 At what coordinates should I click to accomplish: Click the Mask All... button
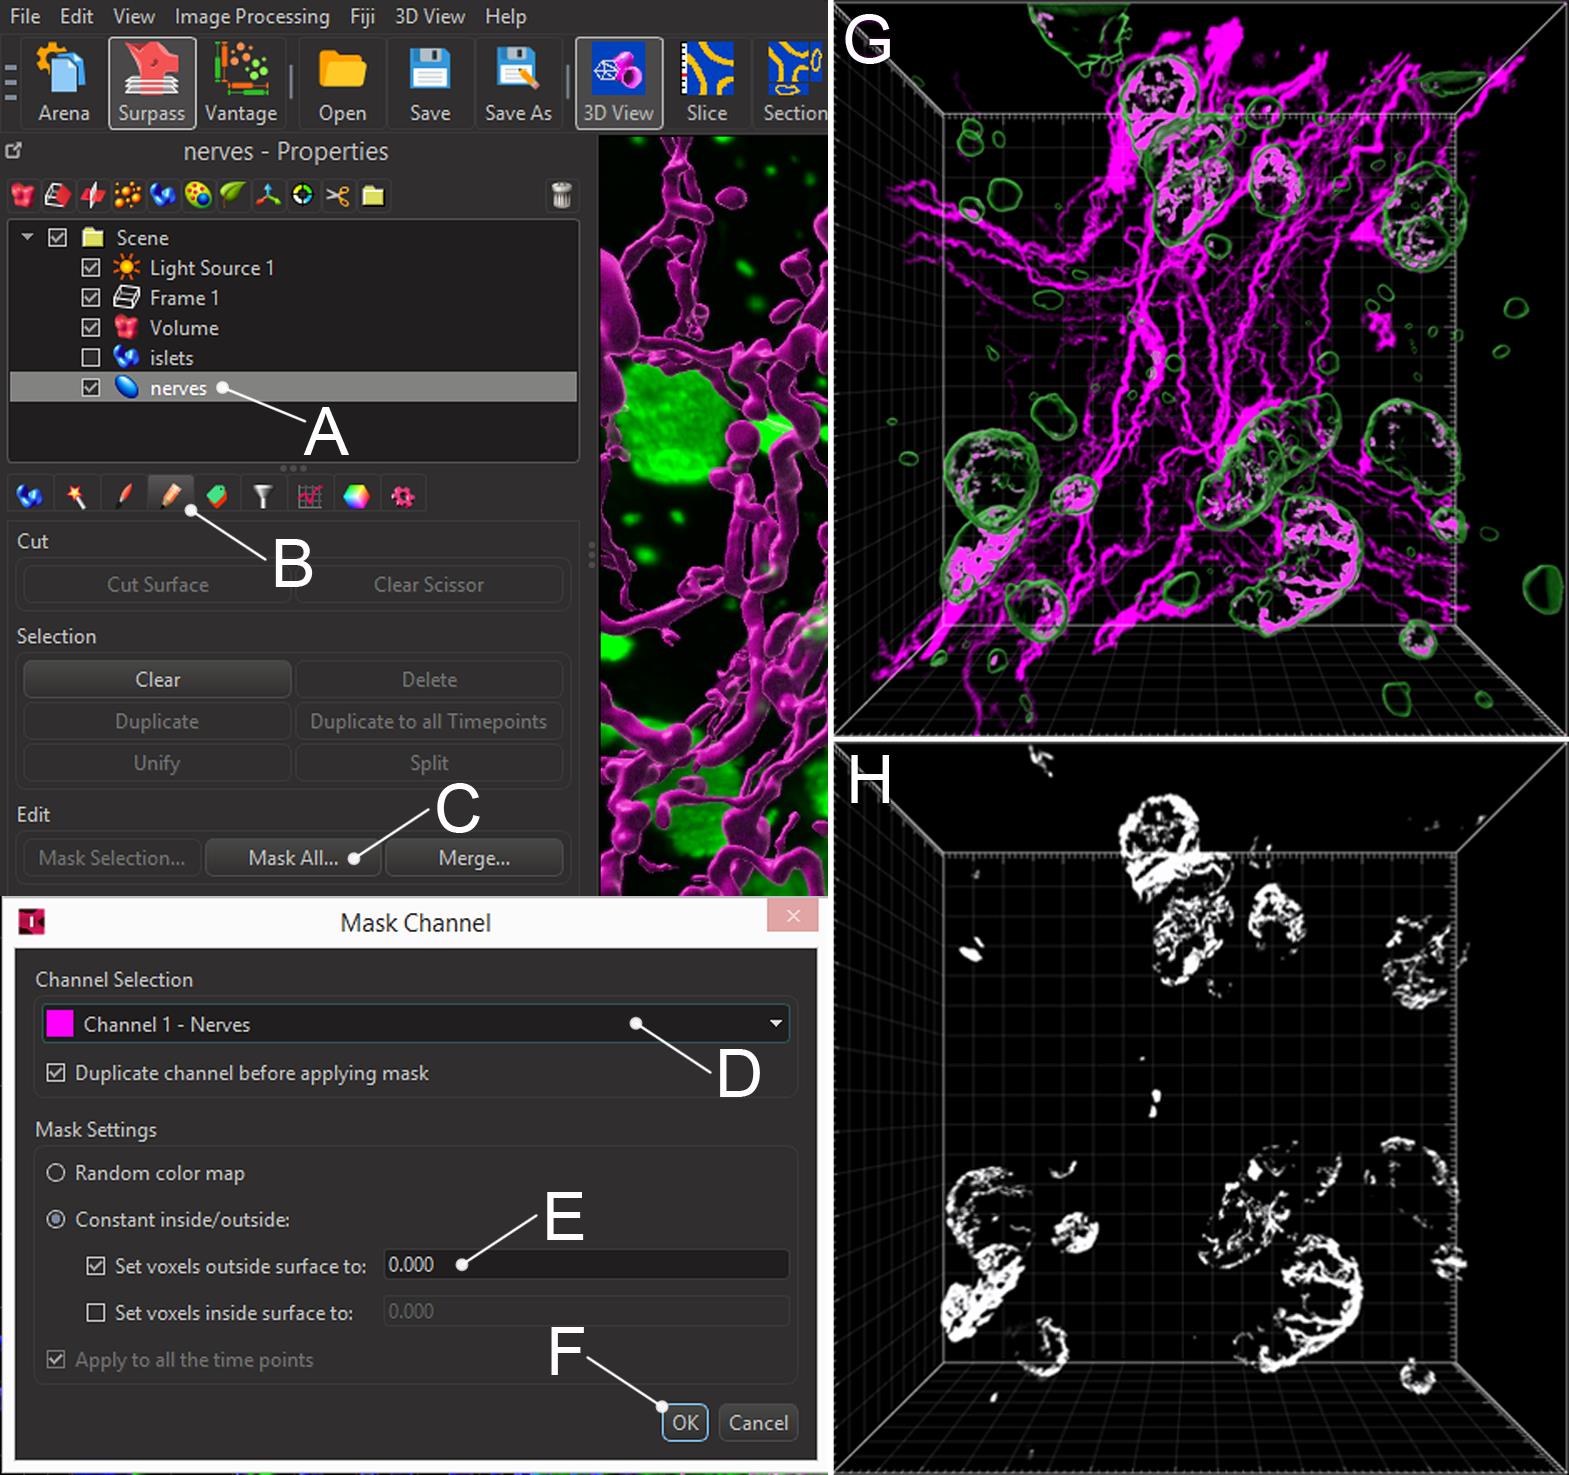[x=293, y=858]
